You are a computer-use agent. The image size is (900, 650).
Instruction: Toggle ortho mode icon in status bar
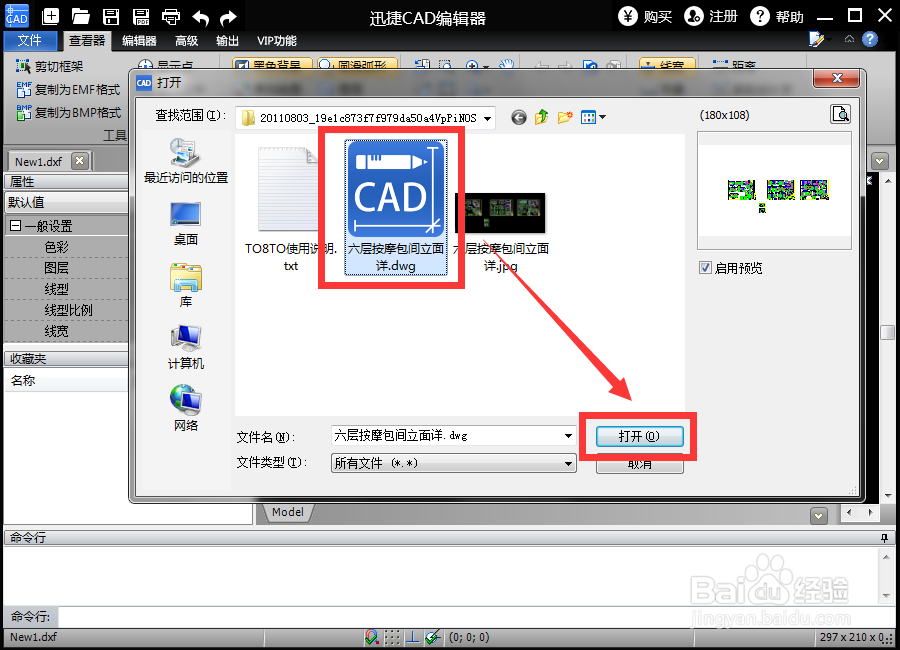[x=412, y=637]
